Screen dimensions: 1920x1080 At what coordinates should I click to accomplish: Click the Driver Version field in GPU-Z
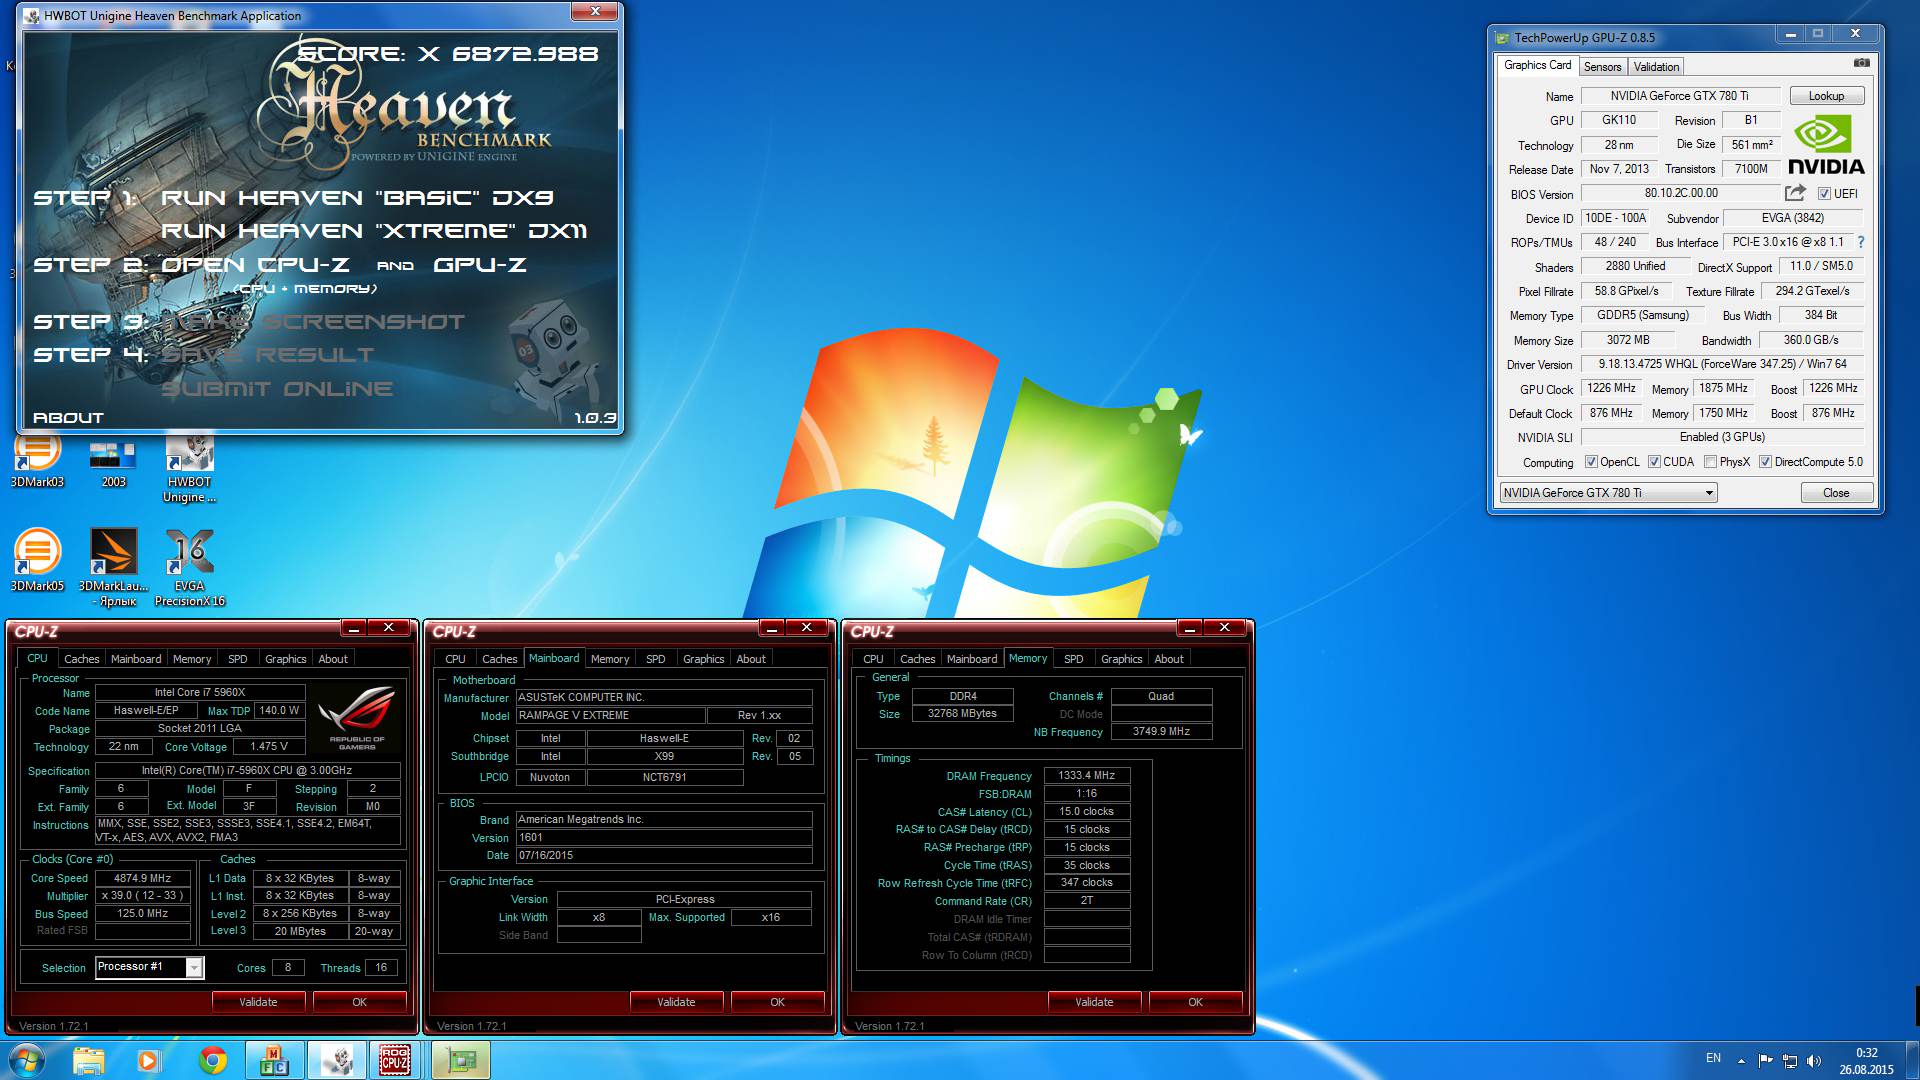click(1722, 364)
